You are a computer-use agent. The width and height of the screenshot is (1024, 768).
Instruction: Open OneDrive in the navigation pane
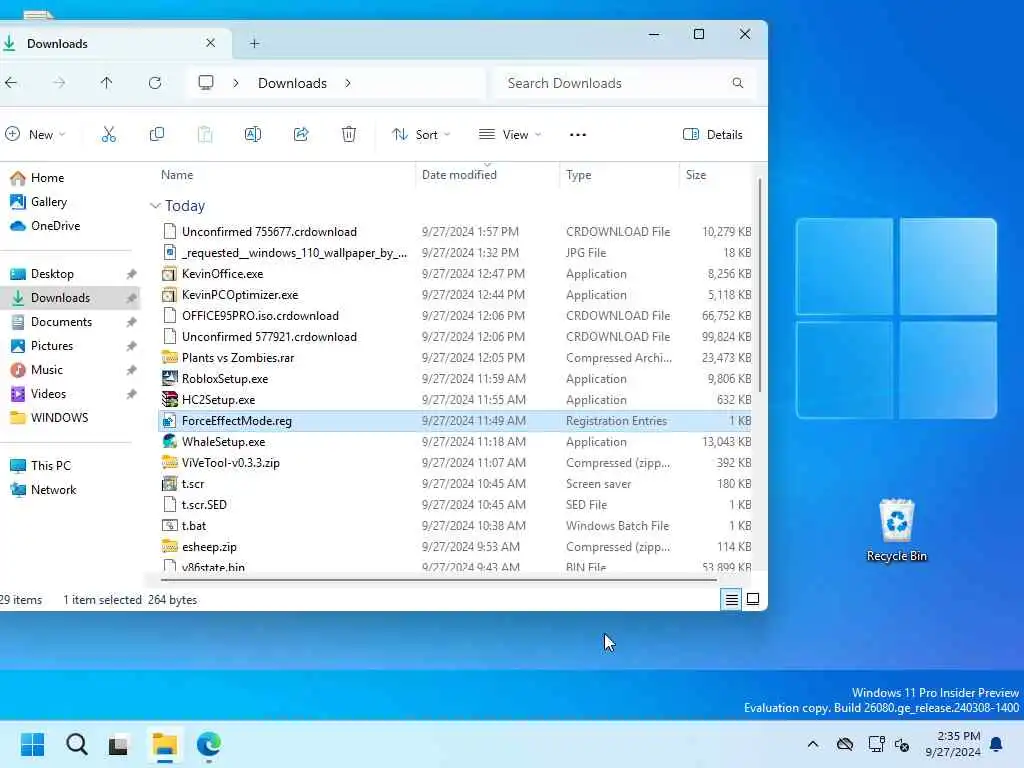click(46, 226)
